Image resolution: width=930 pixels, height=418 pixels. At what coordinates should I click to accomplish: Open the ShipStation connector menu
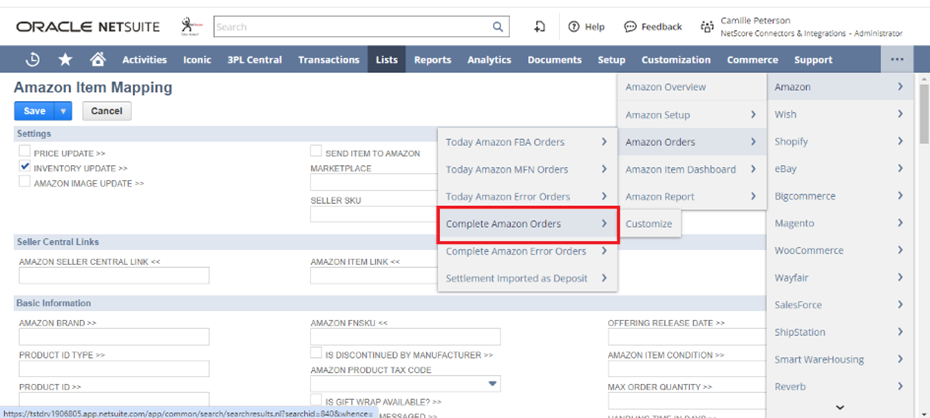click(x=840, y=333)
